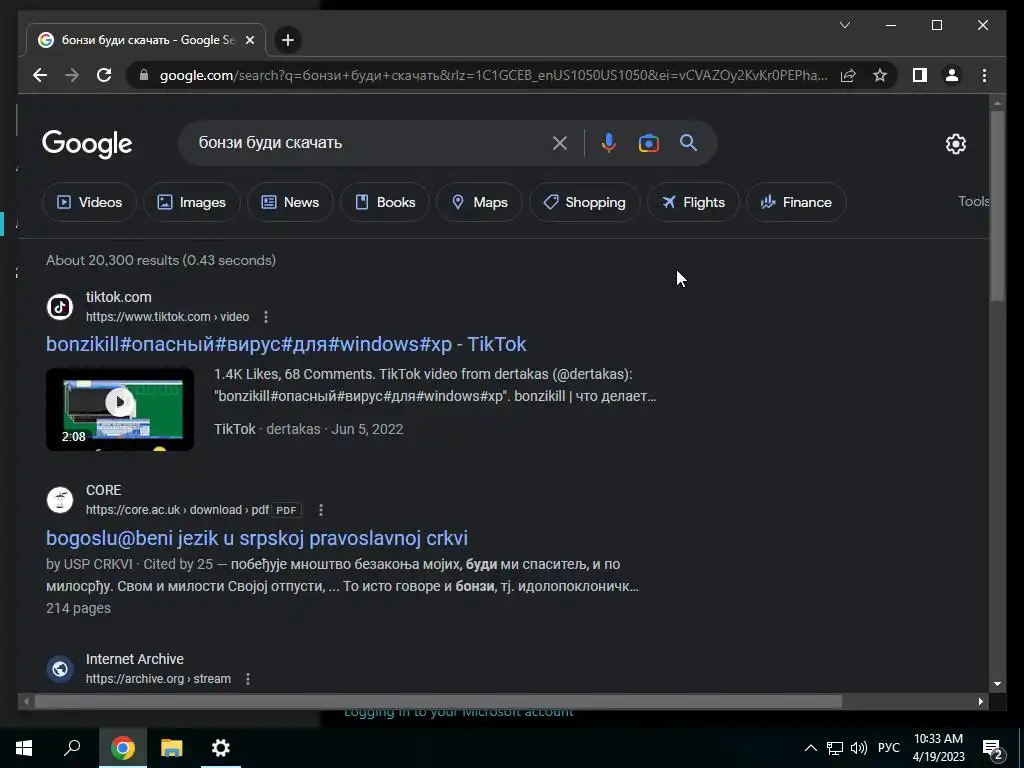
Task: Click the tiktok.com video URL text
Action: pos(167,317)
